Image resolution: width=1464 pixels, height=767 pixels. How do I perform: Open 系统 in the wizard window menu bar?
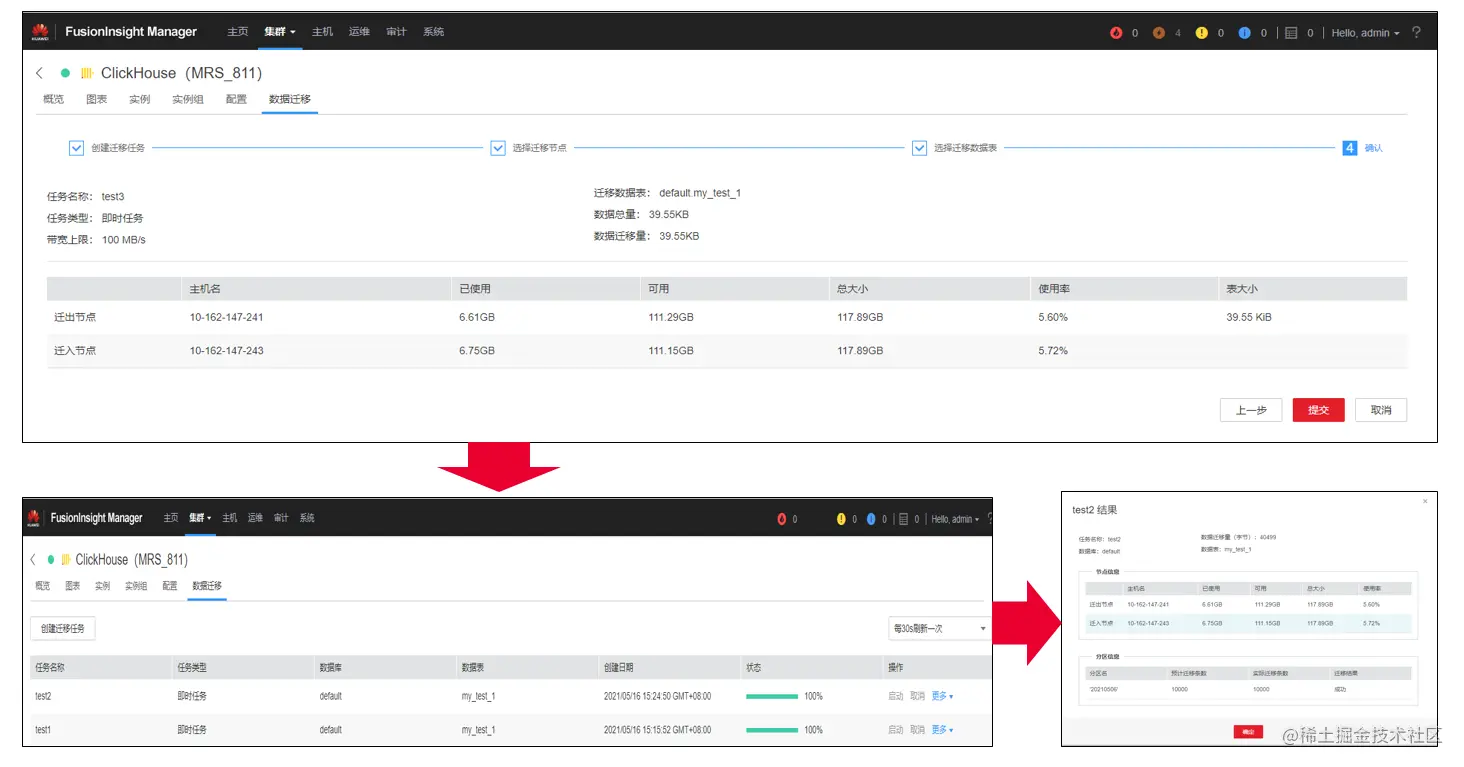coord(433,32)
